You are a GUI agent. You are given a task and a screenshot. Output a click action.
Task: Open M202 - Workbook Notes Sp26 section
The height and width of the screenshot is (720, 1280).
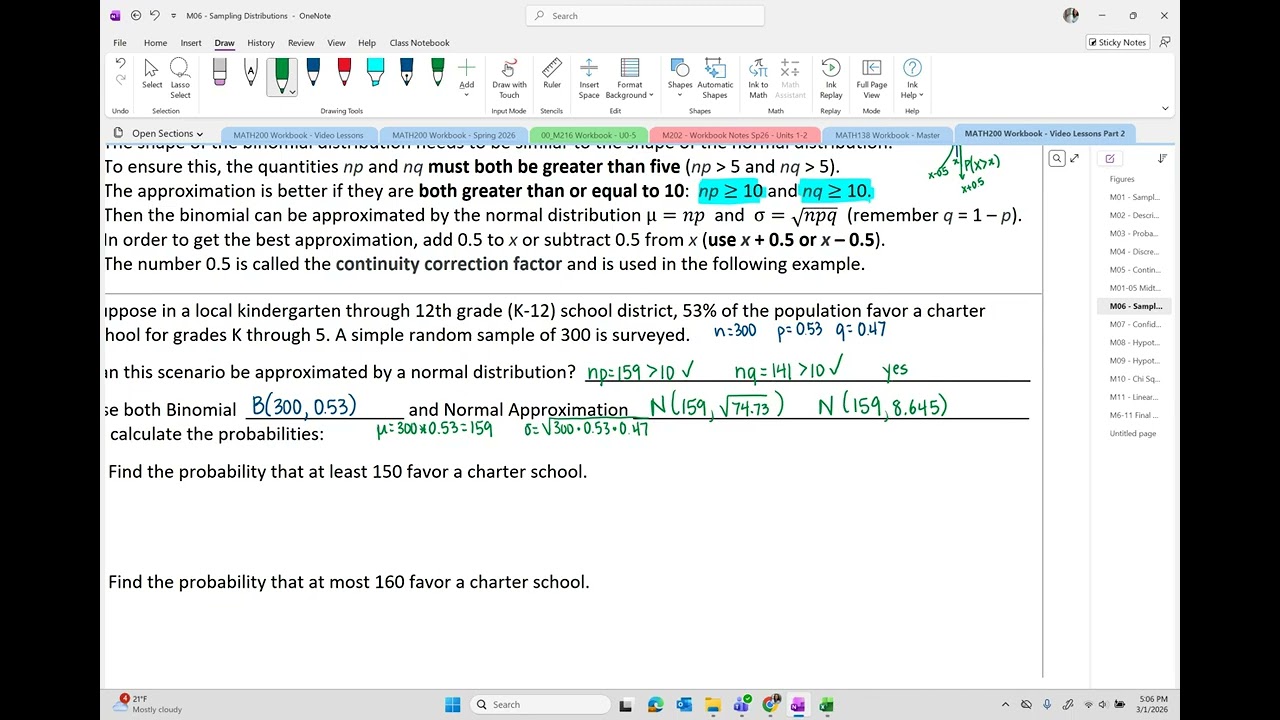(734, 135)
